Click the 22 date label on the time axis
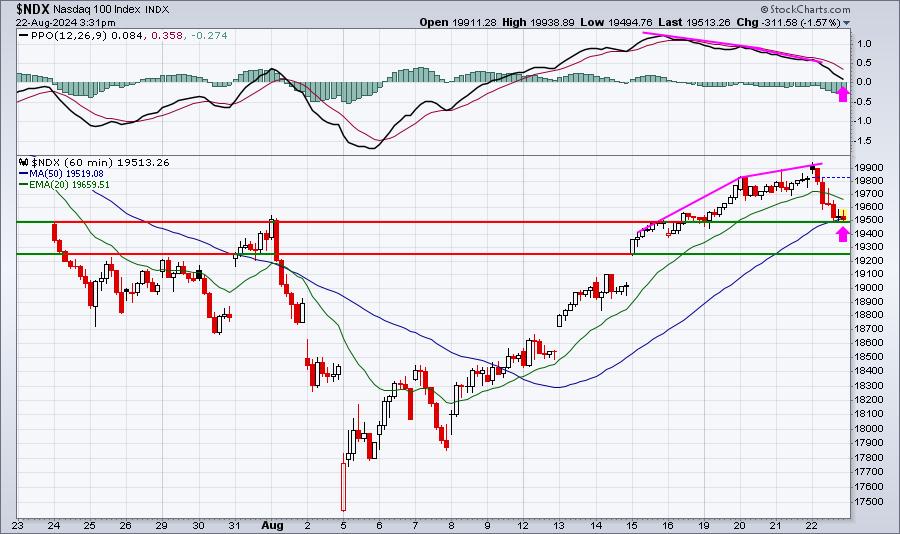Viewport: 900px width, 534px height. [x=811, y=525]
